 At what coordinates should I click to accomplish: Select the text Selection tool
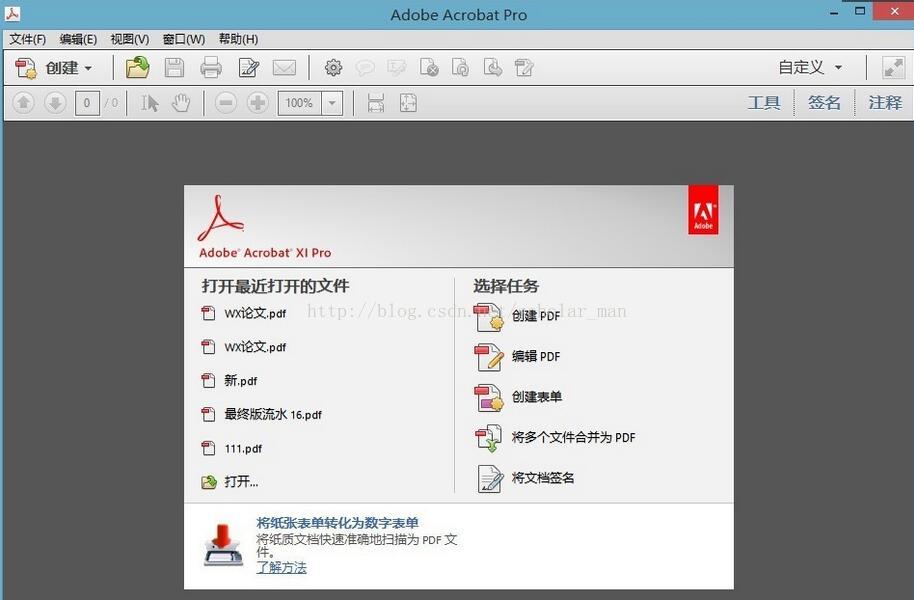(149, 103)
